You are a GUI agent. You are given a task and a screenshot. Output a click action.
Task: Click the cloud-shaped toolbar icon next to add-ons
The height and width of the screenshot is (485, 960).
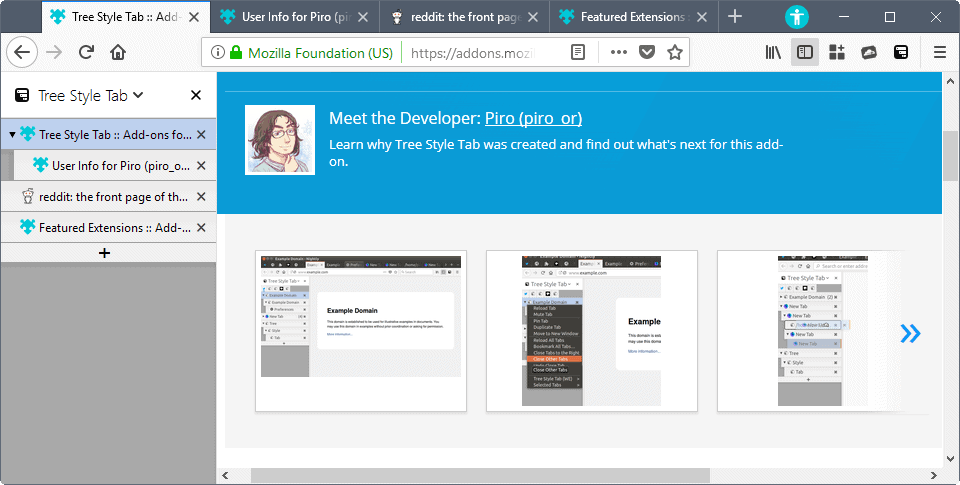(869, 53)
